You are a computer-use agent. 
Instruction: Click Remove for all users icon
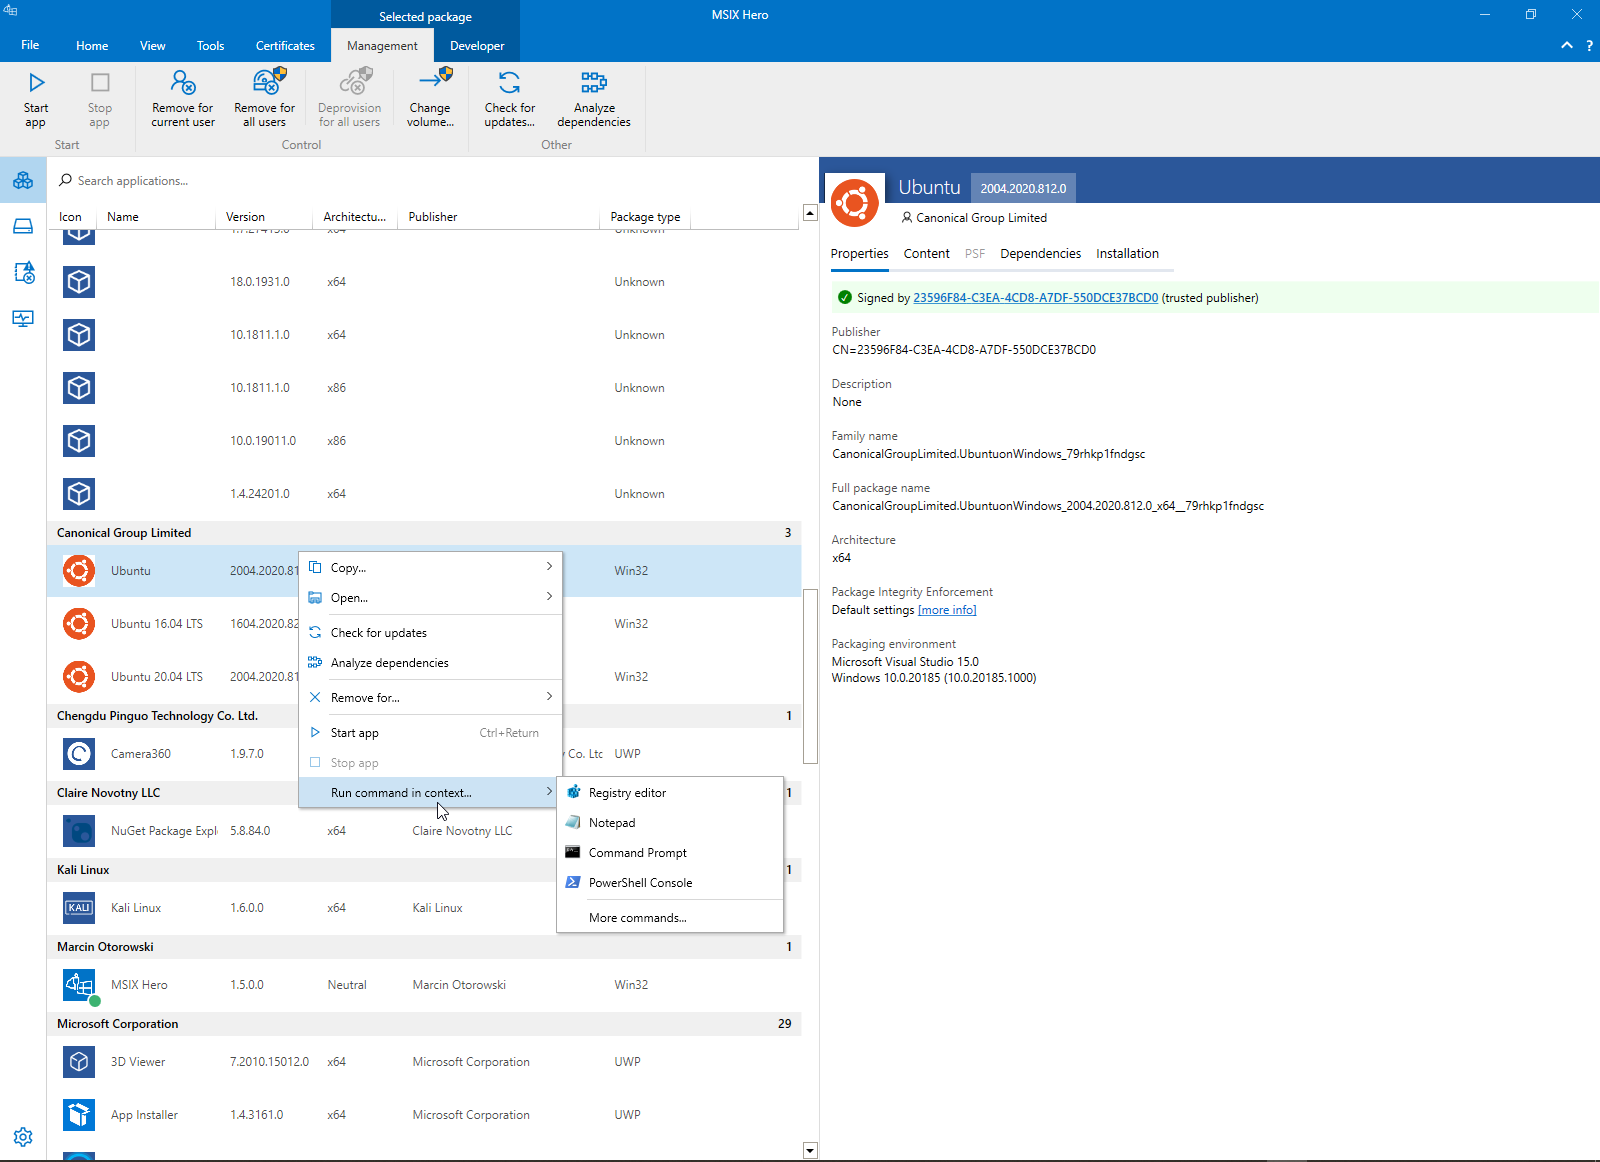pos(267,81)
